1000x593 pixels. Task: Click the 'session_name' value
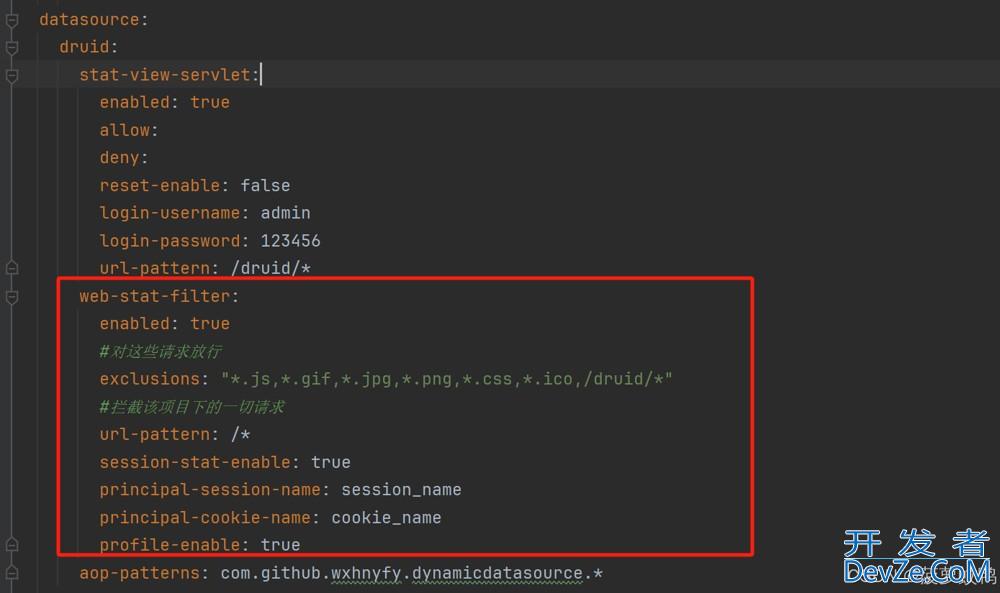coord(401,490)
